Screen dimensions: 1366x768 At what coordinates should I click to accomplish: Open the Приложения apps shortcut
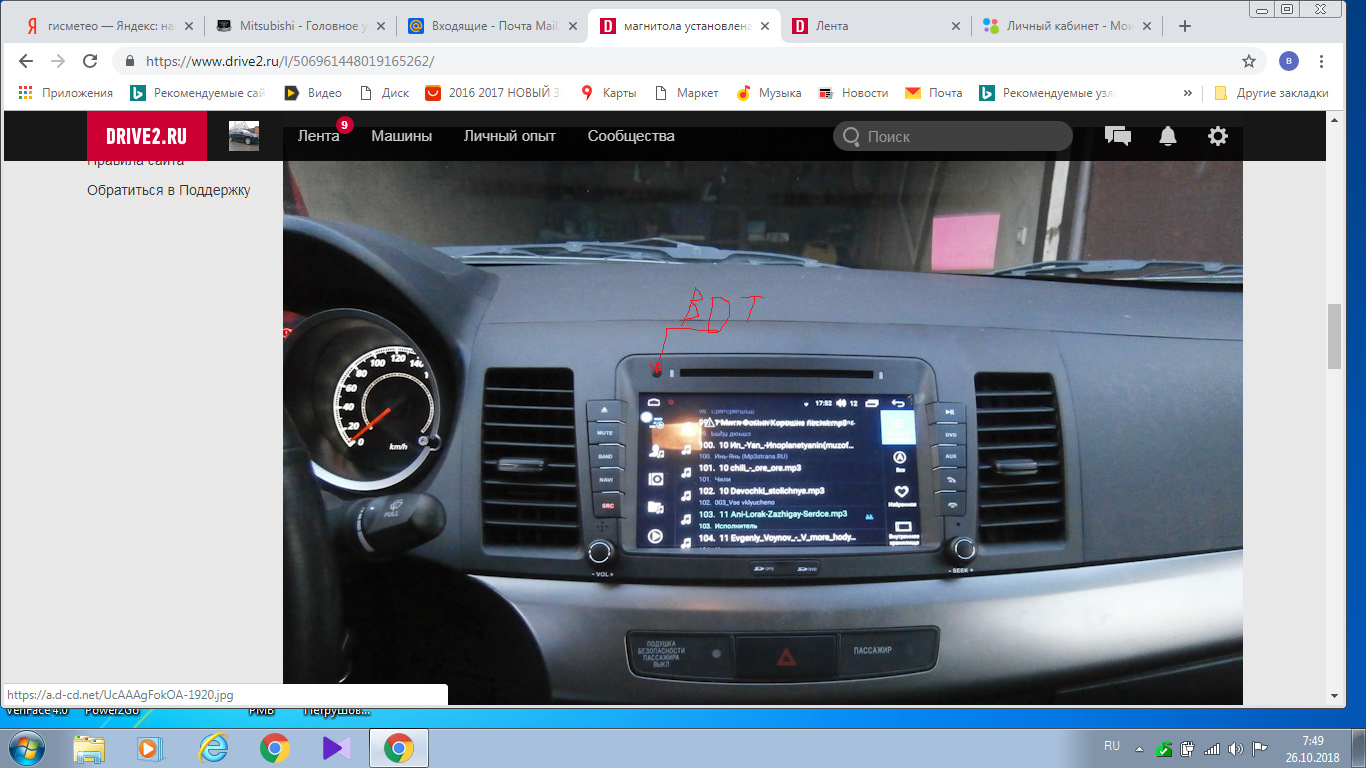(x=66, y=93)
